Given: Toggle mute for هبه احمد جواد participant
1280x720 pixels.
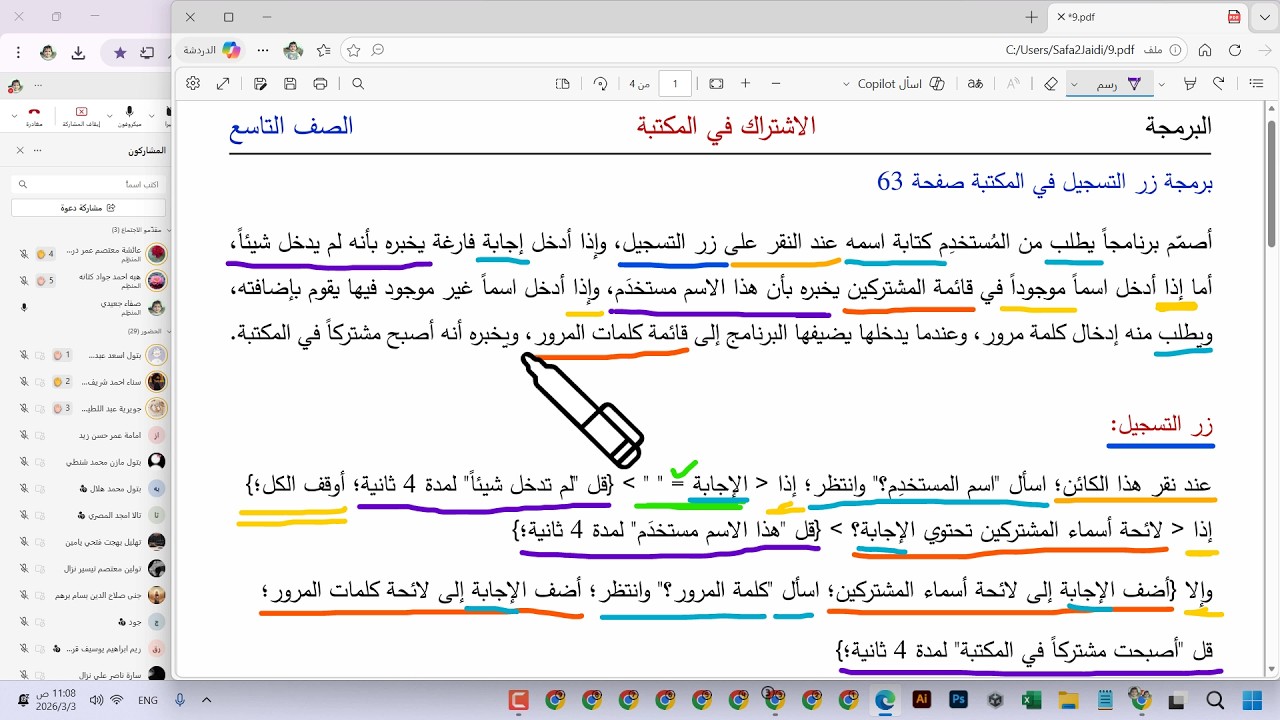Looking at the screenshot, I should click(x=23, y=281).
